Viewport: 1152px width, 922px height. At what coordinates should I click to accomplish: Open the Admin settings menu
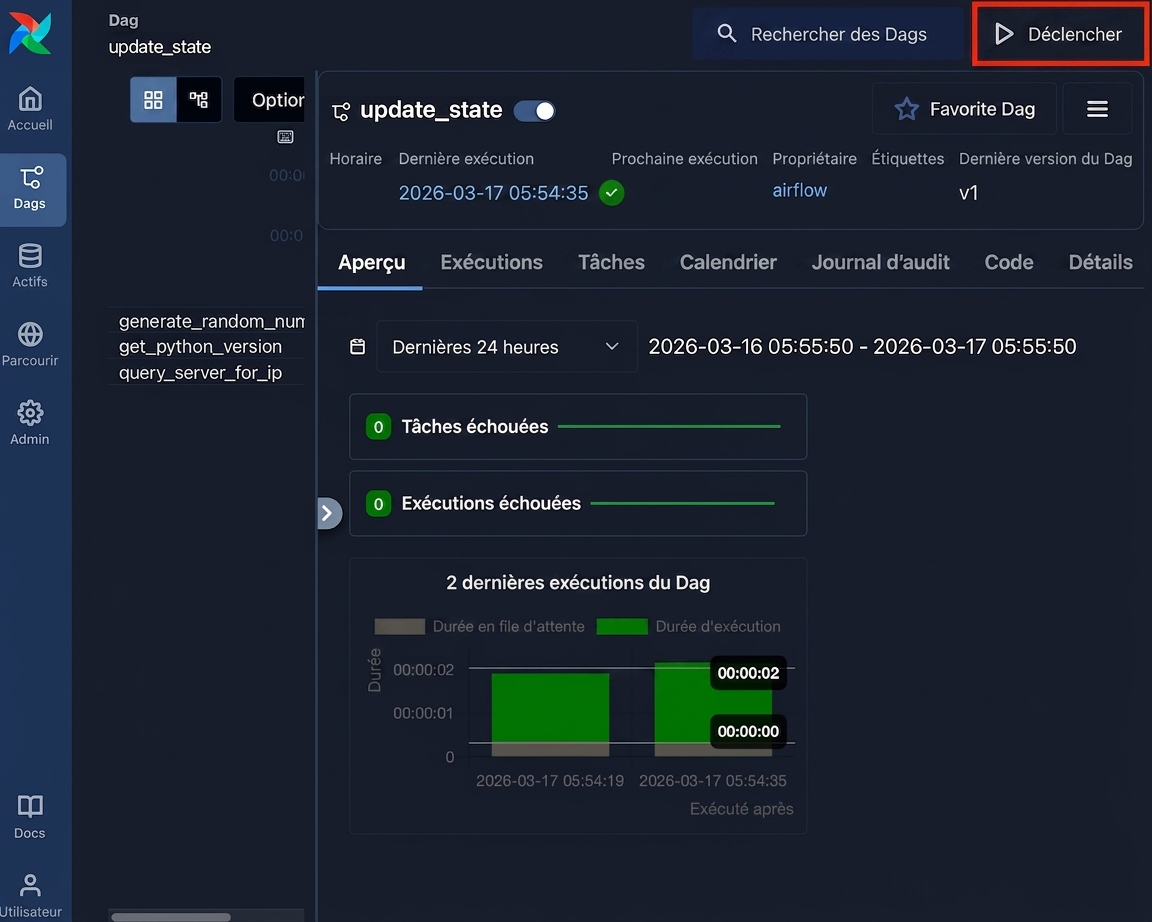tap(30, 422)
